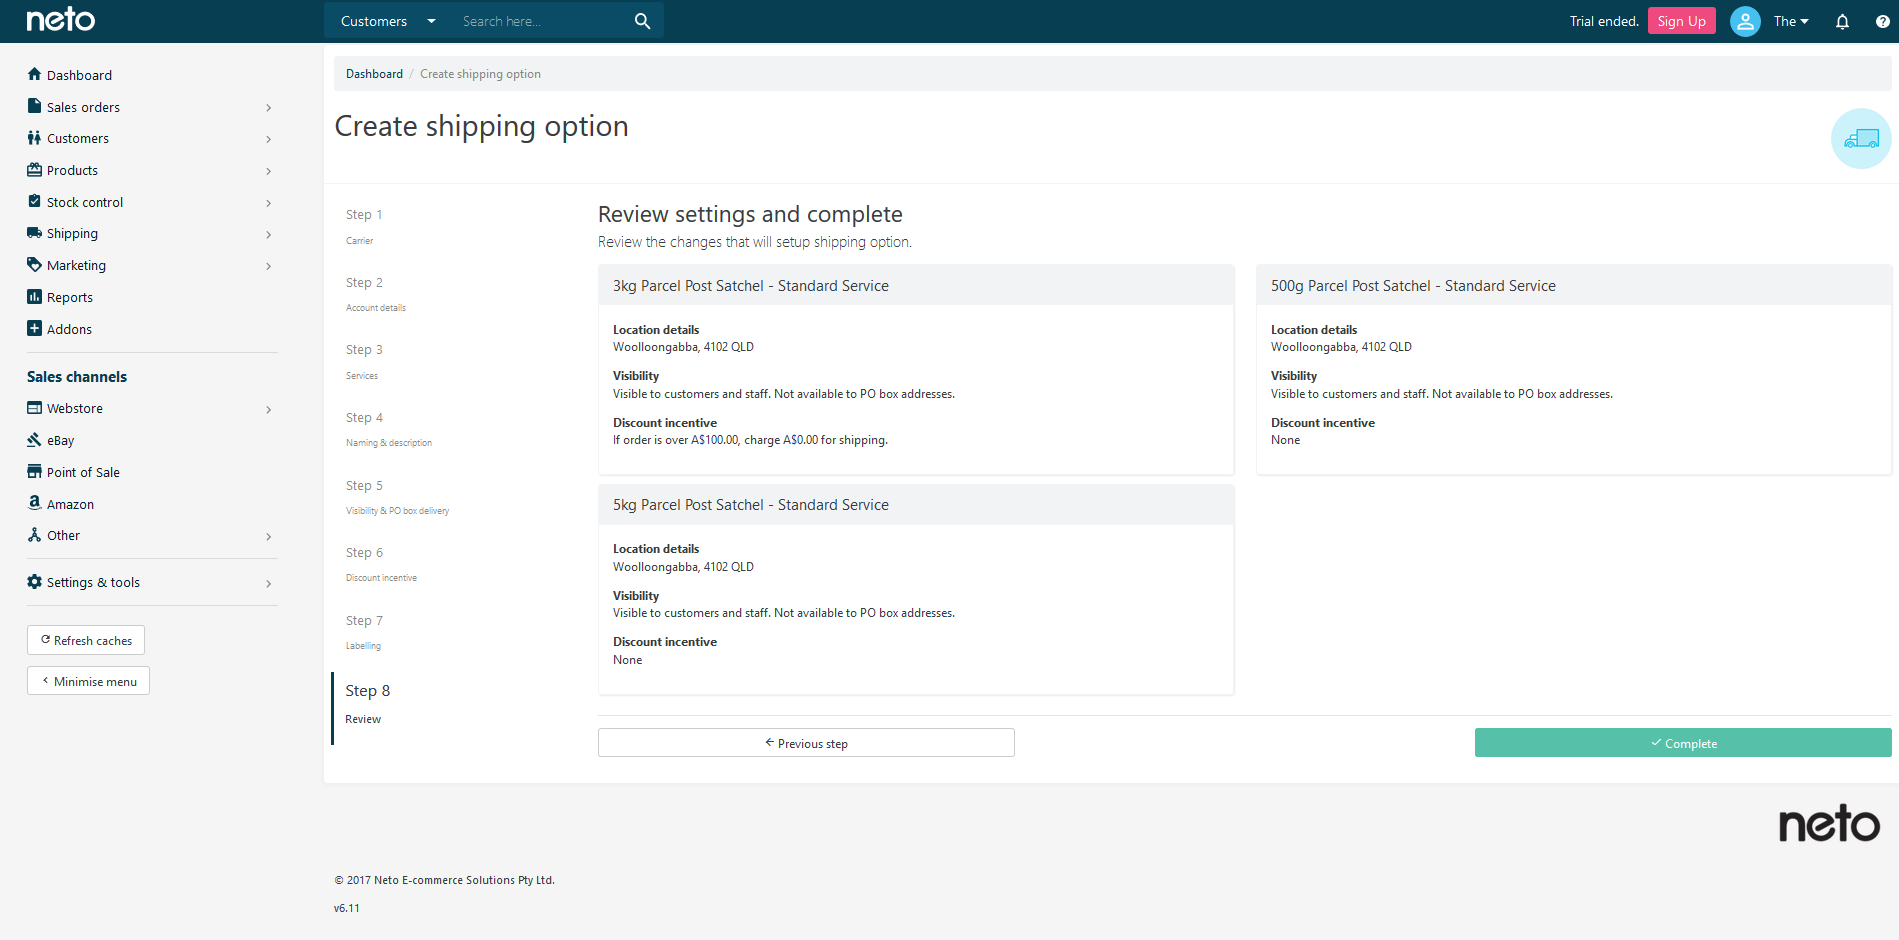The width and height of the screenshot is (1899, 940).
Task: Go to Step 4 Naming & description
Action: click(388, 429)
